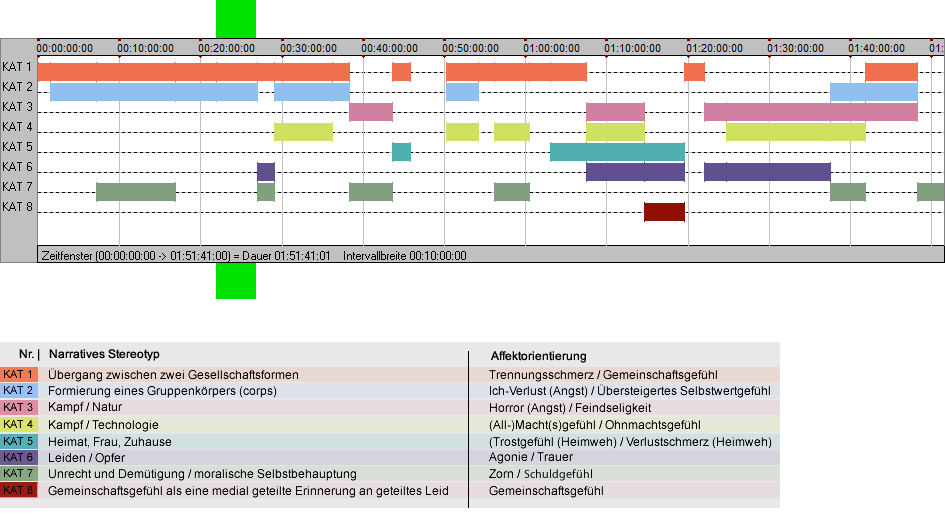
Task: Click the KAT 1 row header in timeline
Action: 17,67
